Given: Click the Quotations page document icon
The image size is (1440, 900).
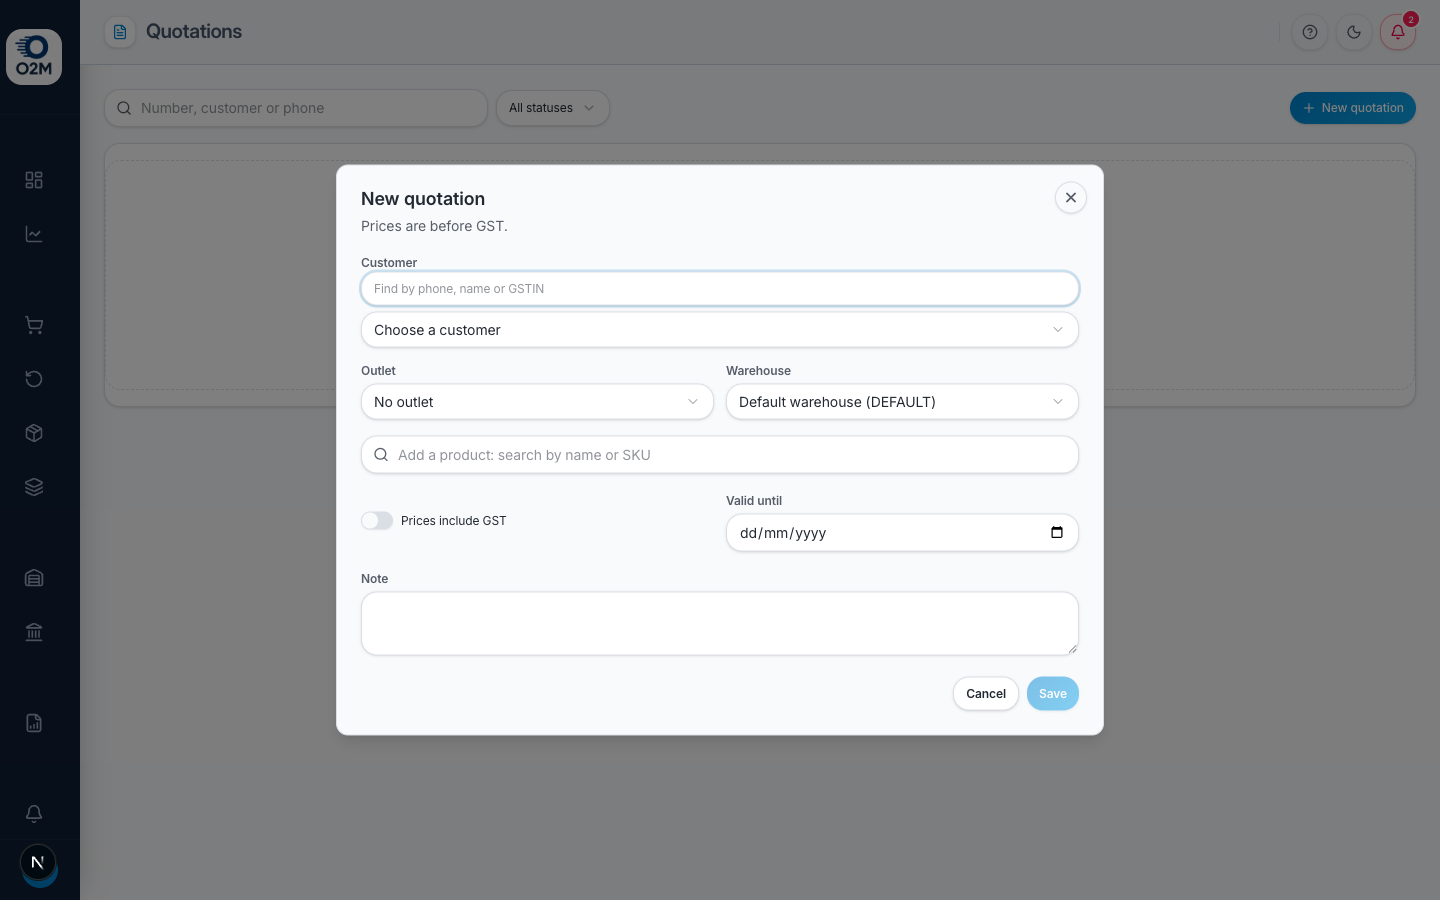Looking at the screenshot, I should [x=120, y=32].
